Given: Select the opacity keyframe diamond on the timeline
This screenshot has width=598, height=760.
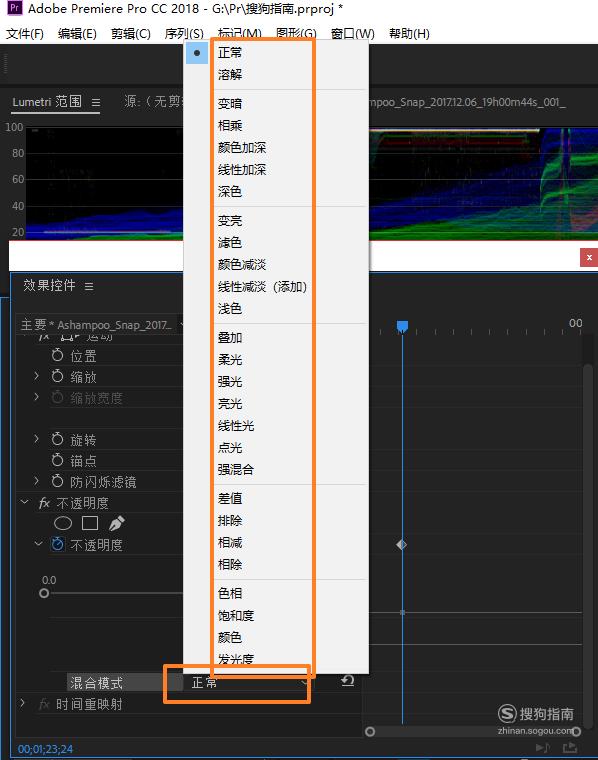Looking at the screenshot, I should [401, 545].
